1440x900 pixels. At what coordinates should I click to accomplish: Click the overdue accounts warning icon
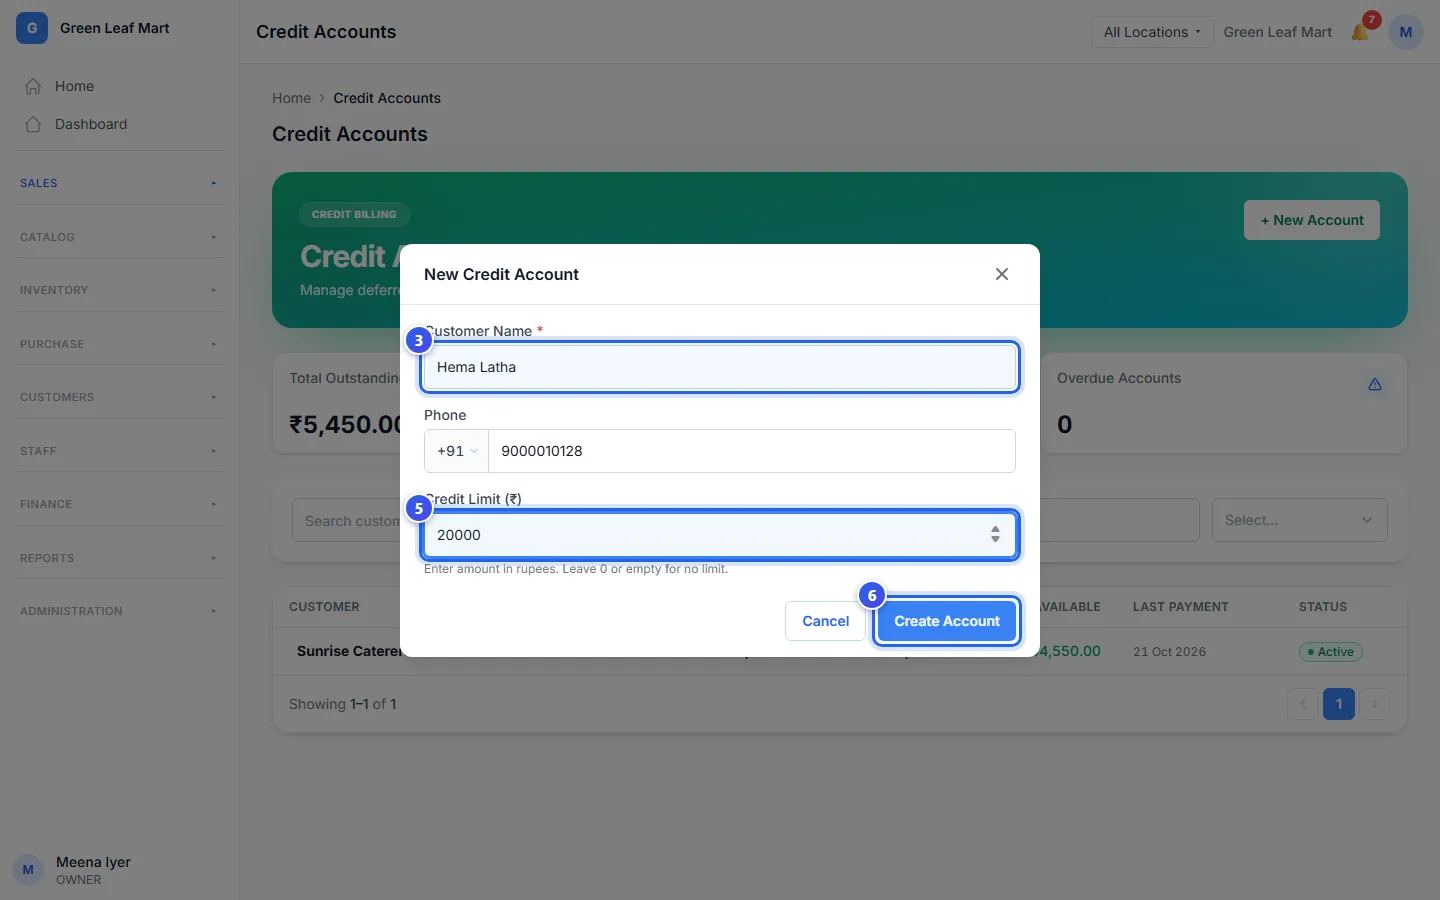(x=1375, y=385)
